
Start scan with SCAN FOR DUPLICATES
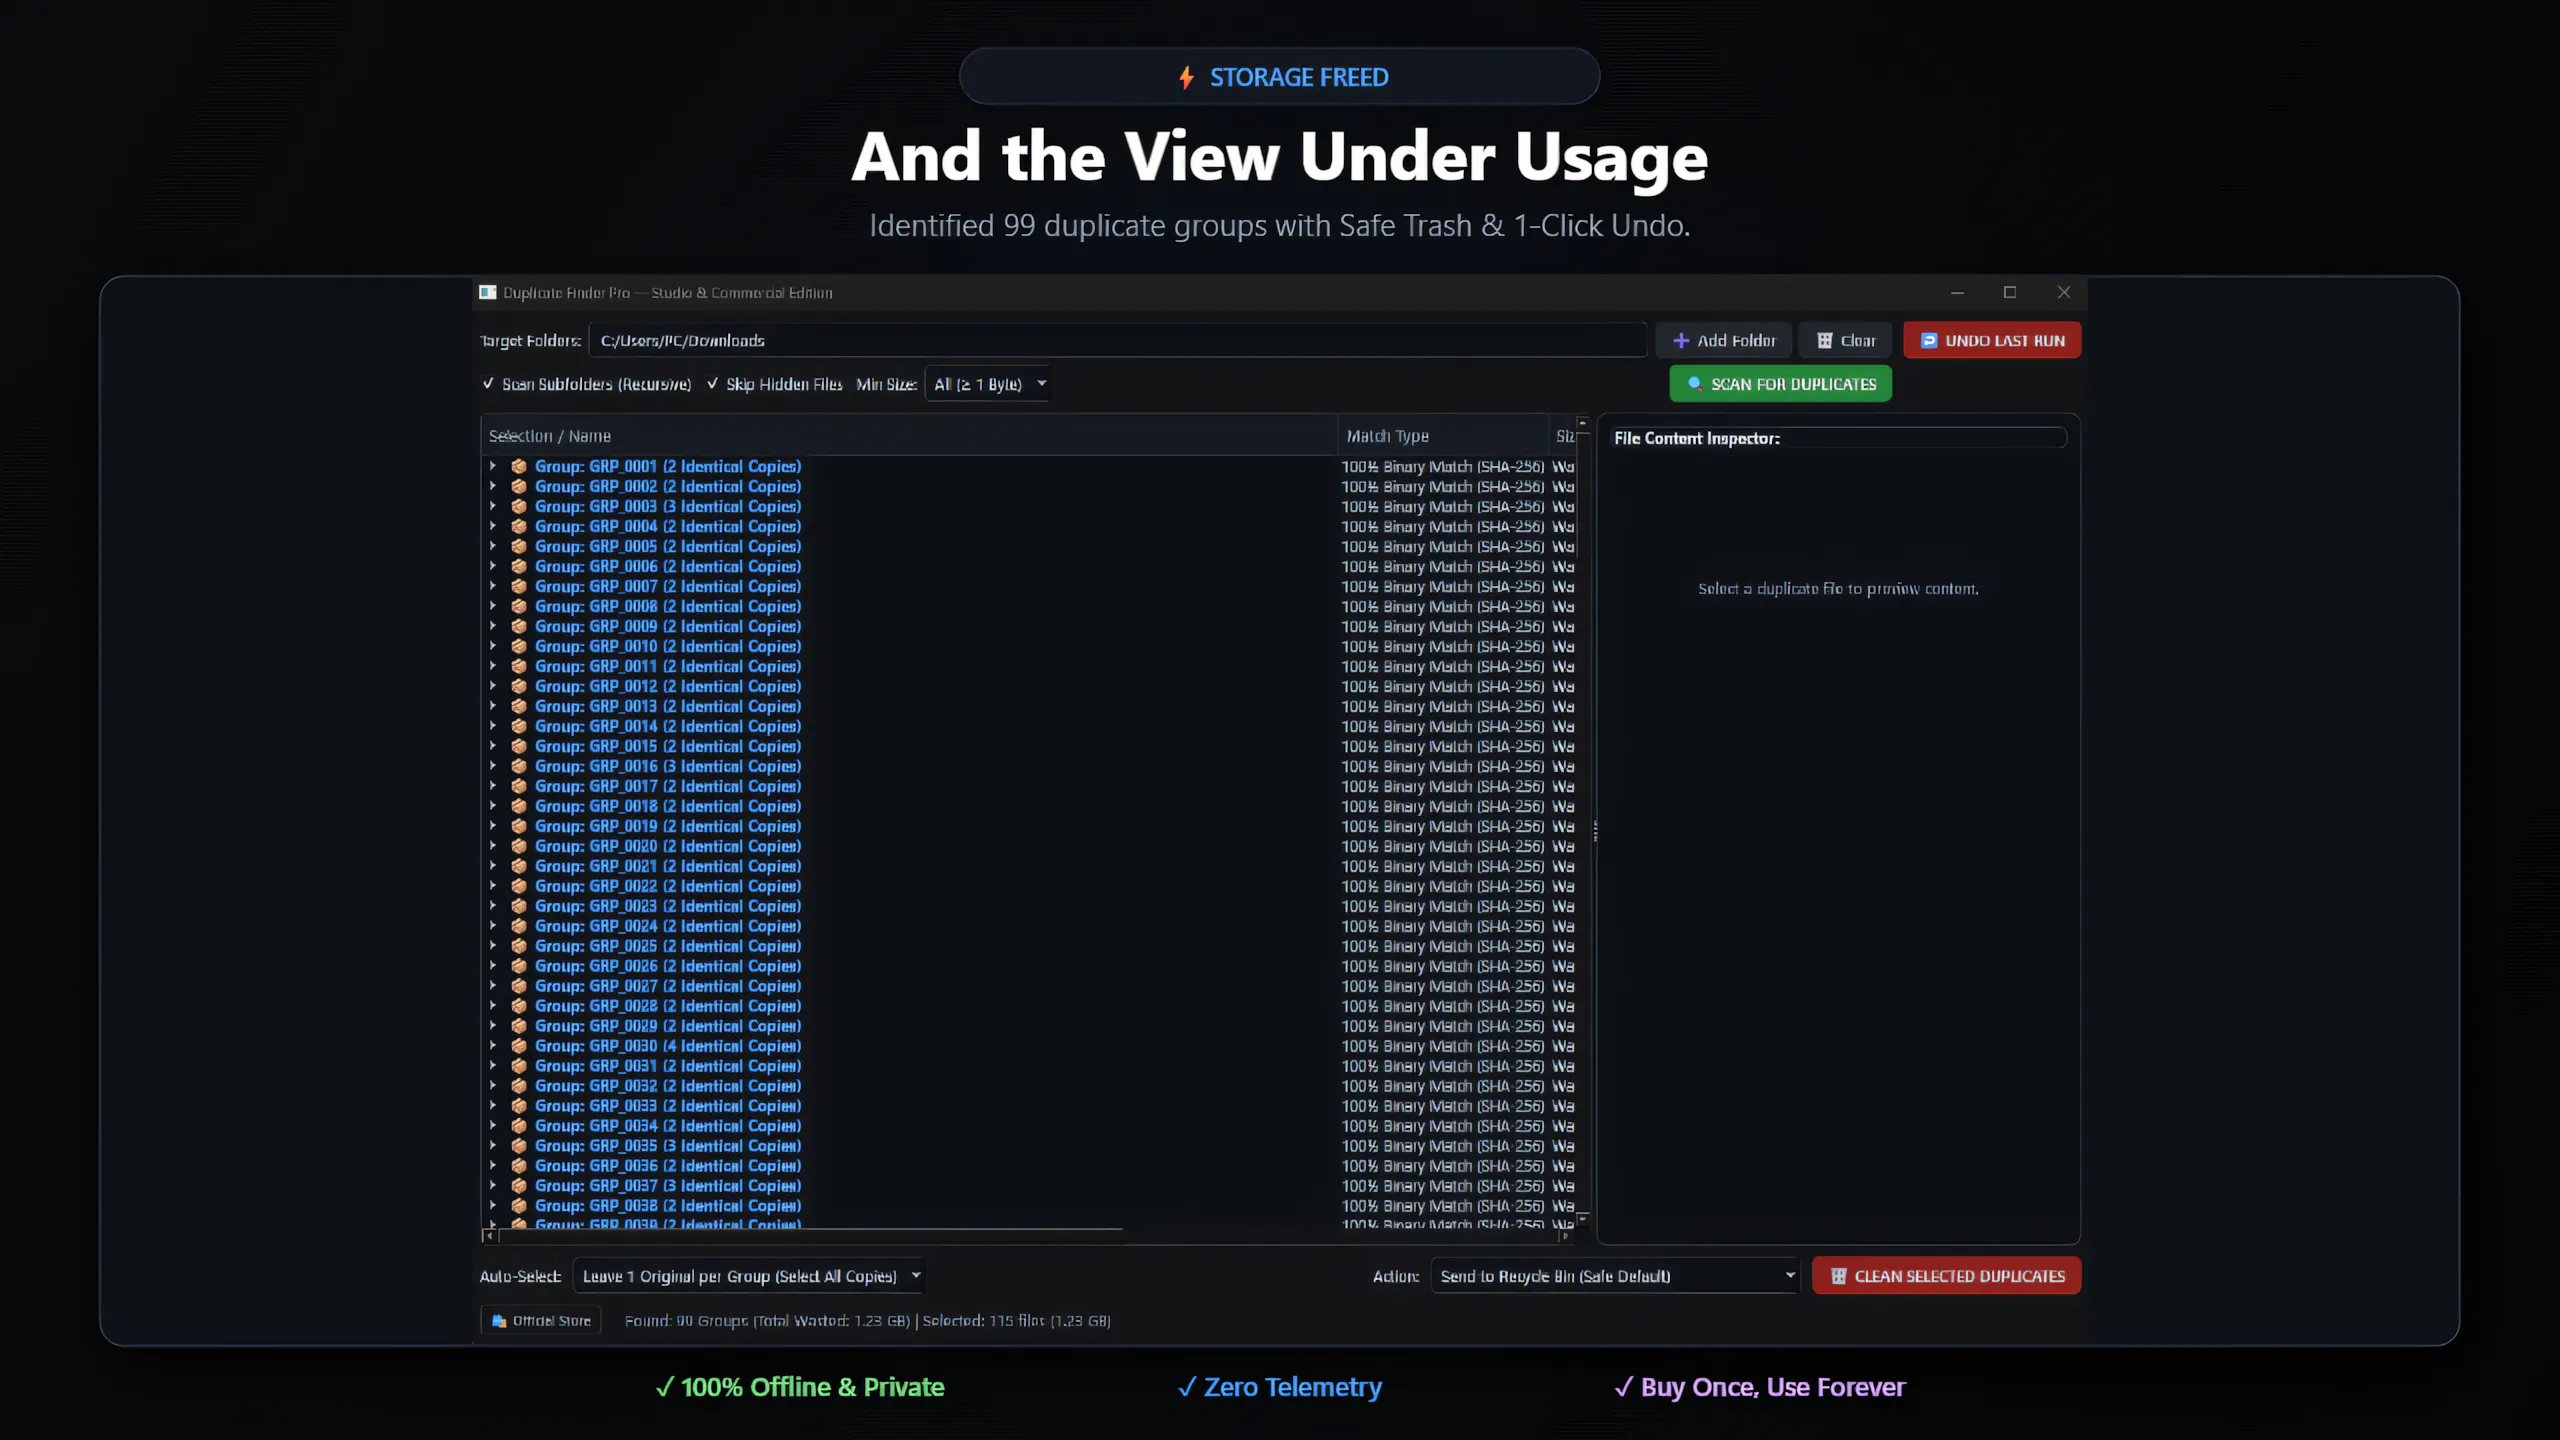1780,384
